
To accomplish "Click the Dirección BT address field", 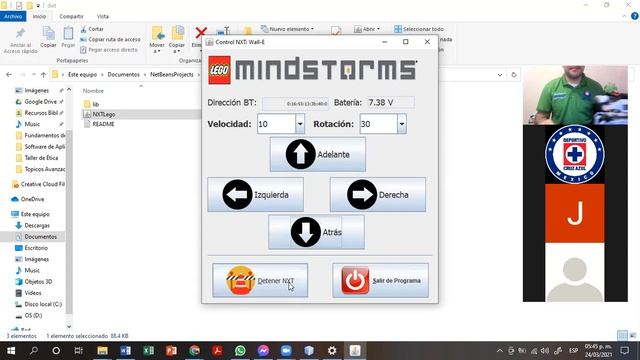I will [x=295, y=103].
